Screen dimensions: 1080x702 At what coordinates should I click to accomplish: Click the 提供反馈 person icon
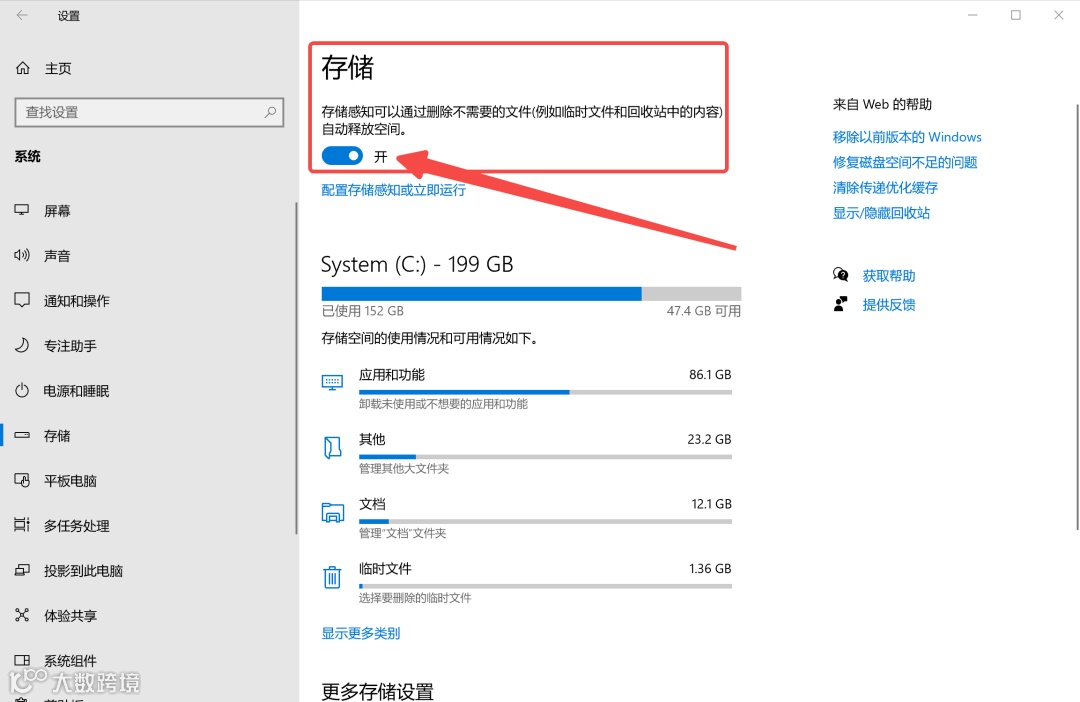[x=840, y=304]
